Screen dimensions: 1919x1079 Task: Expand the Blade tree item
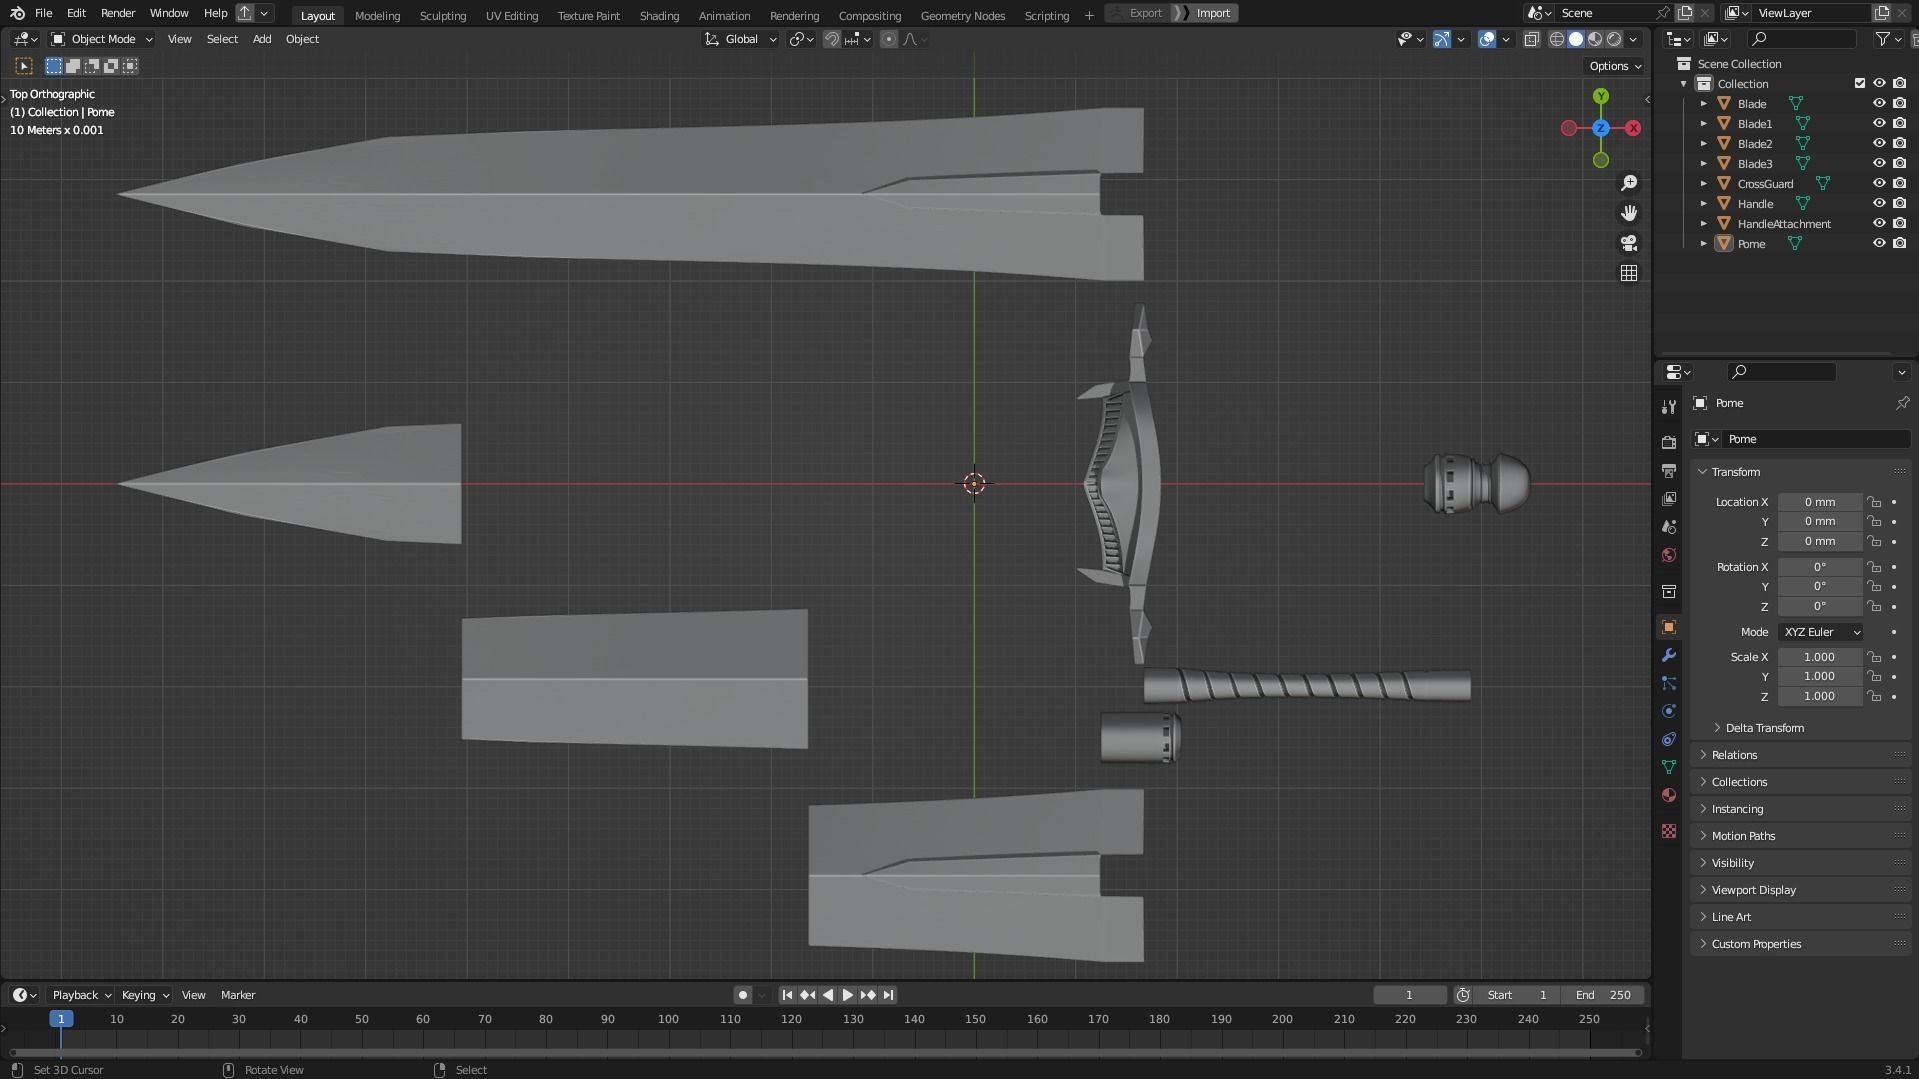1704,103
